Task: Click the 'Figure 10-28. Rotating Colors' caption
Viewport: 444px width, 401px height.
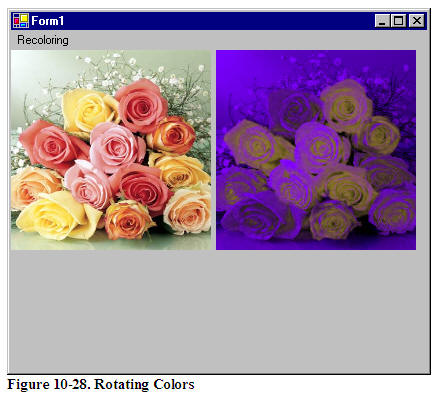Action: coord(101,384)
